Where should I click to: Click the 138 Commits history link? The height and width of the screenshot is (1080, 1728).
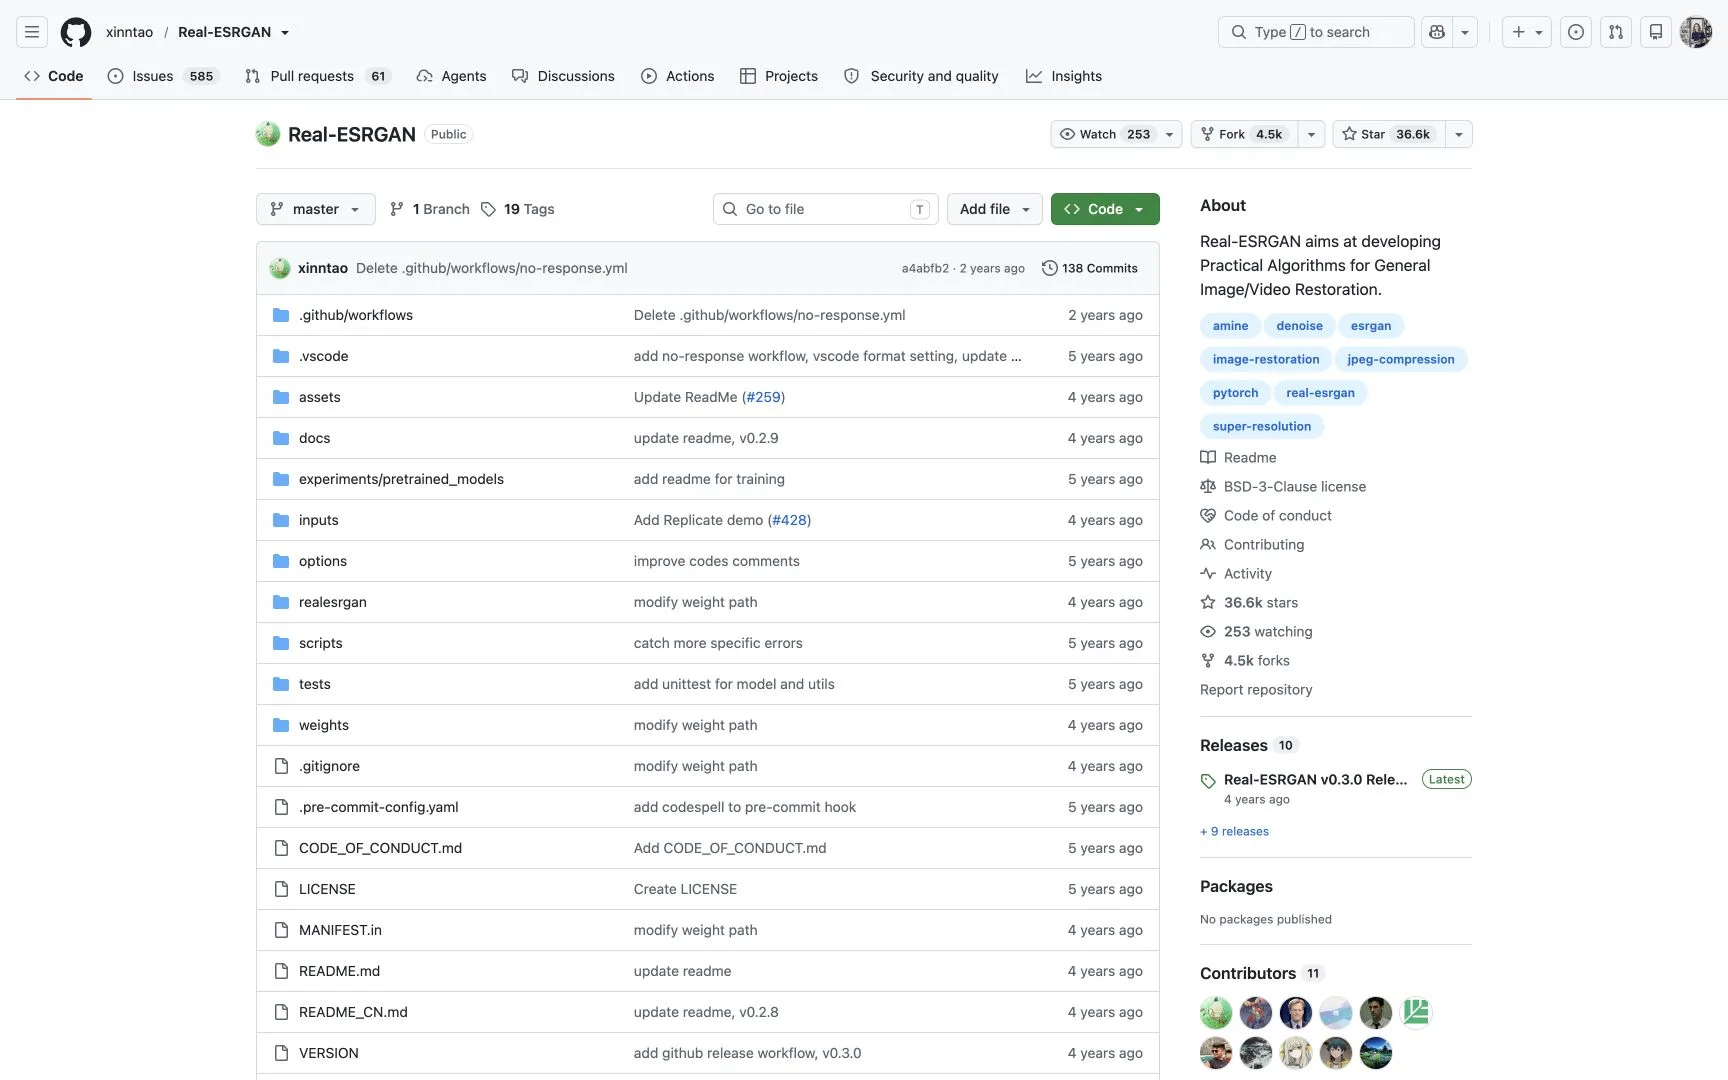1089,268
